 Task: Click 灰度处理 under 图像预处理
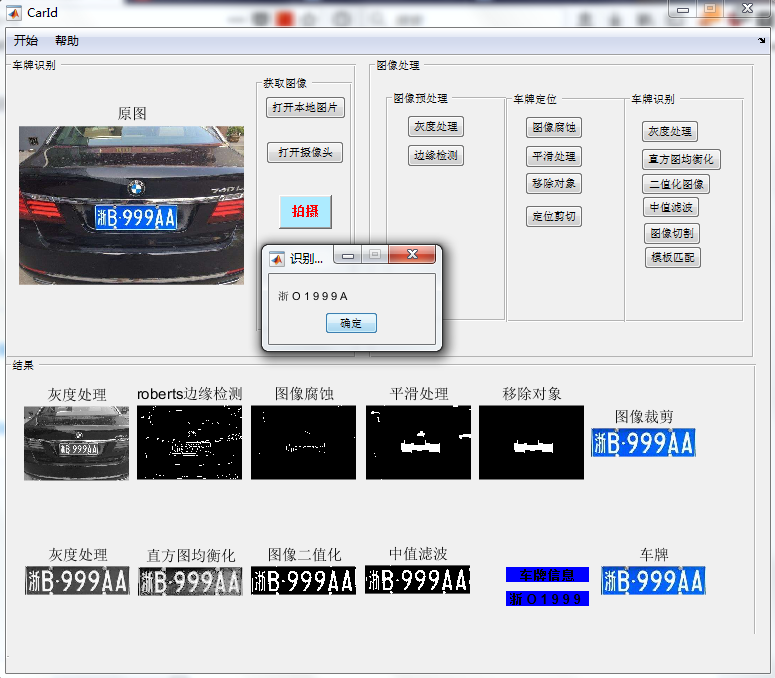pyautogui.click(x=436, y=127)
